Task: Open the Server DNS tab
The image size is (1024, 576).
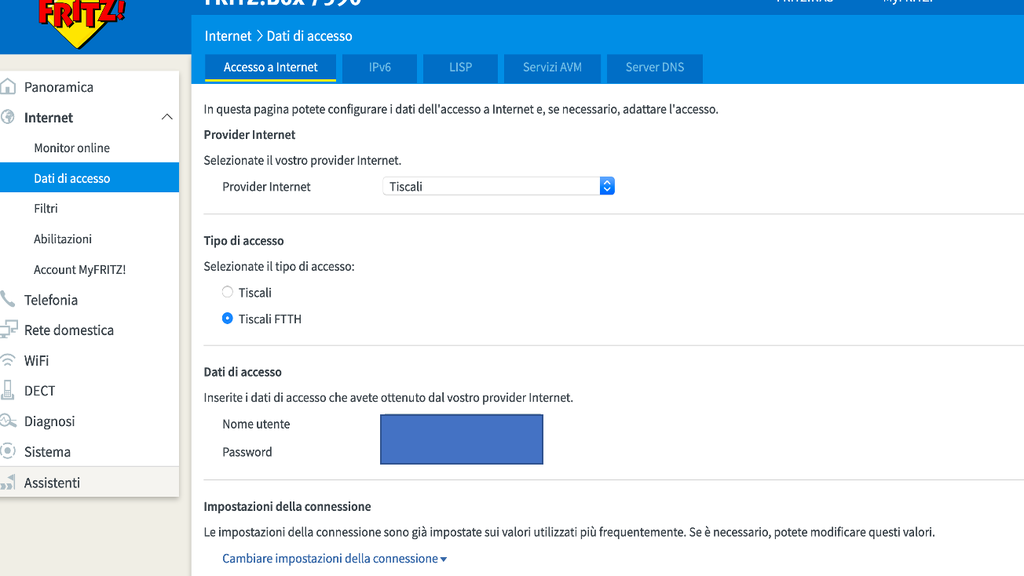Action: click(654, 67)
